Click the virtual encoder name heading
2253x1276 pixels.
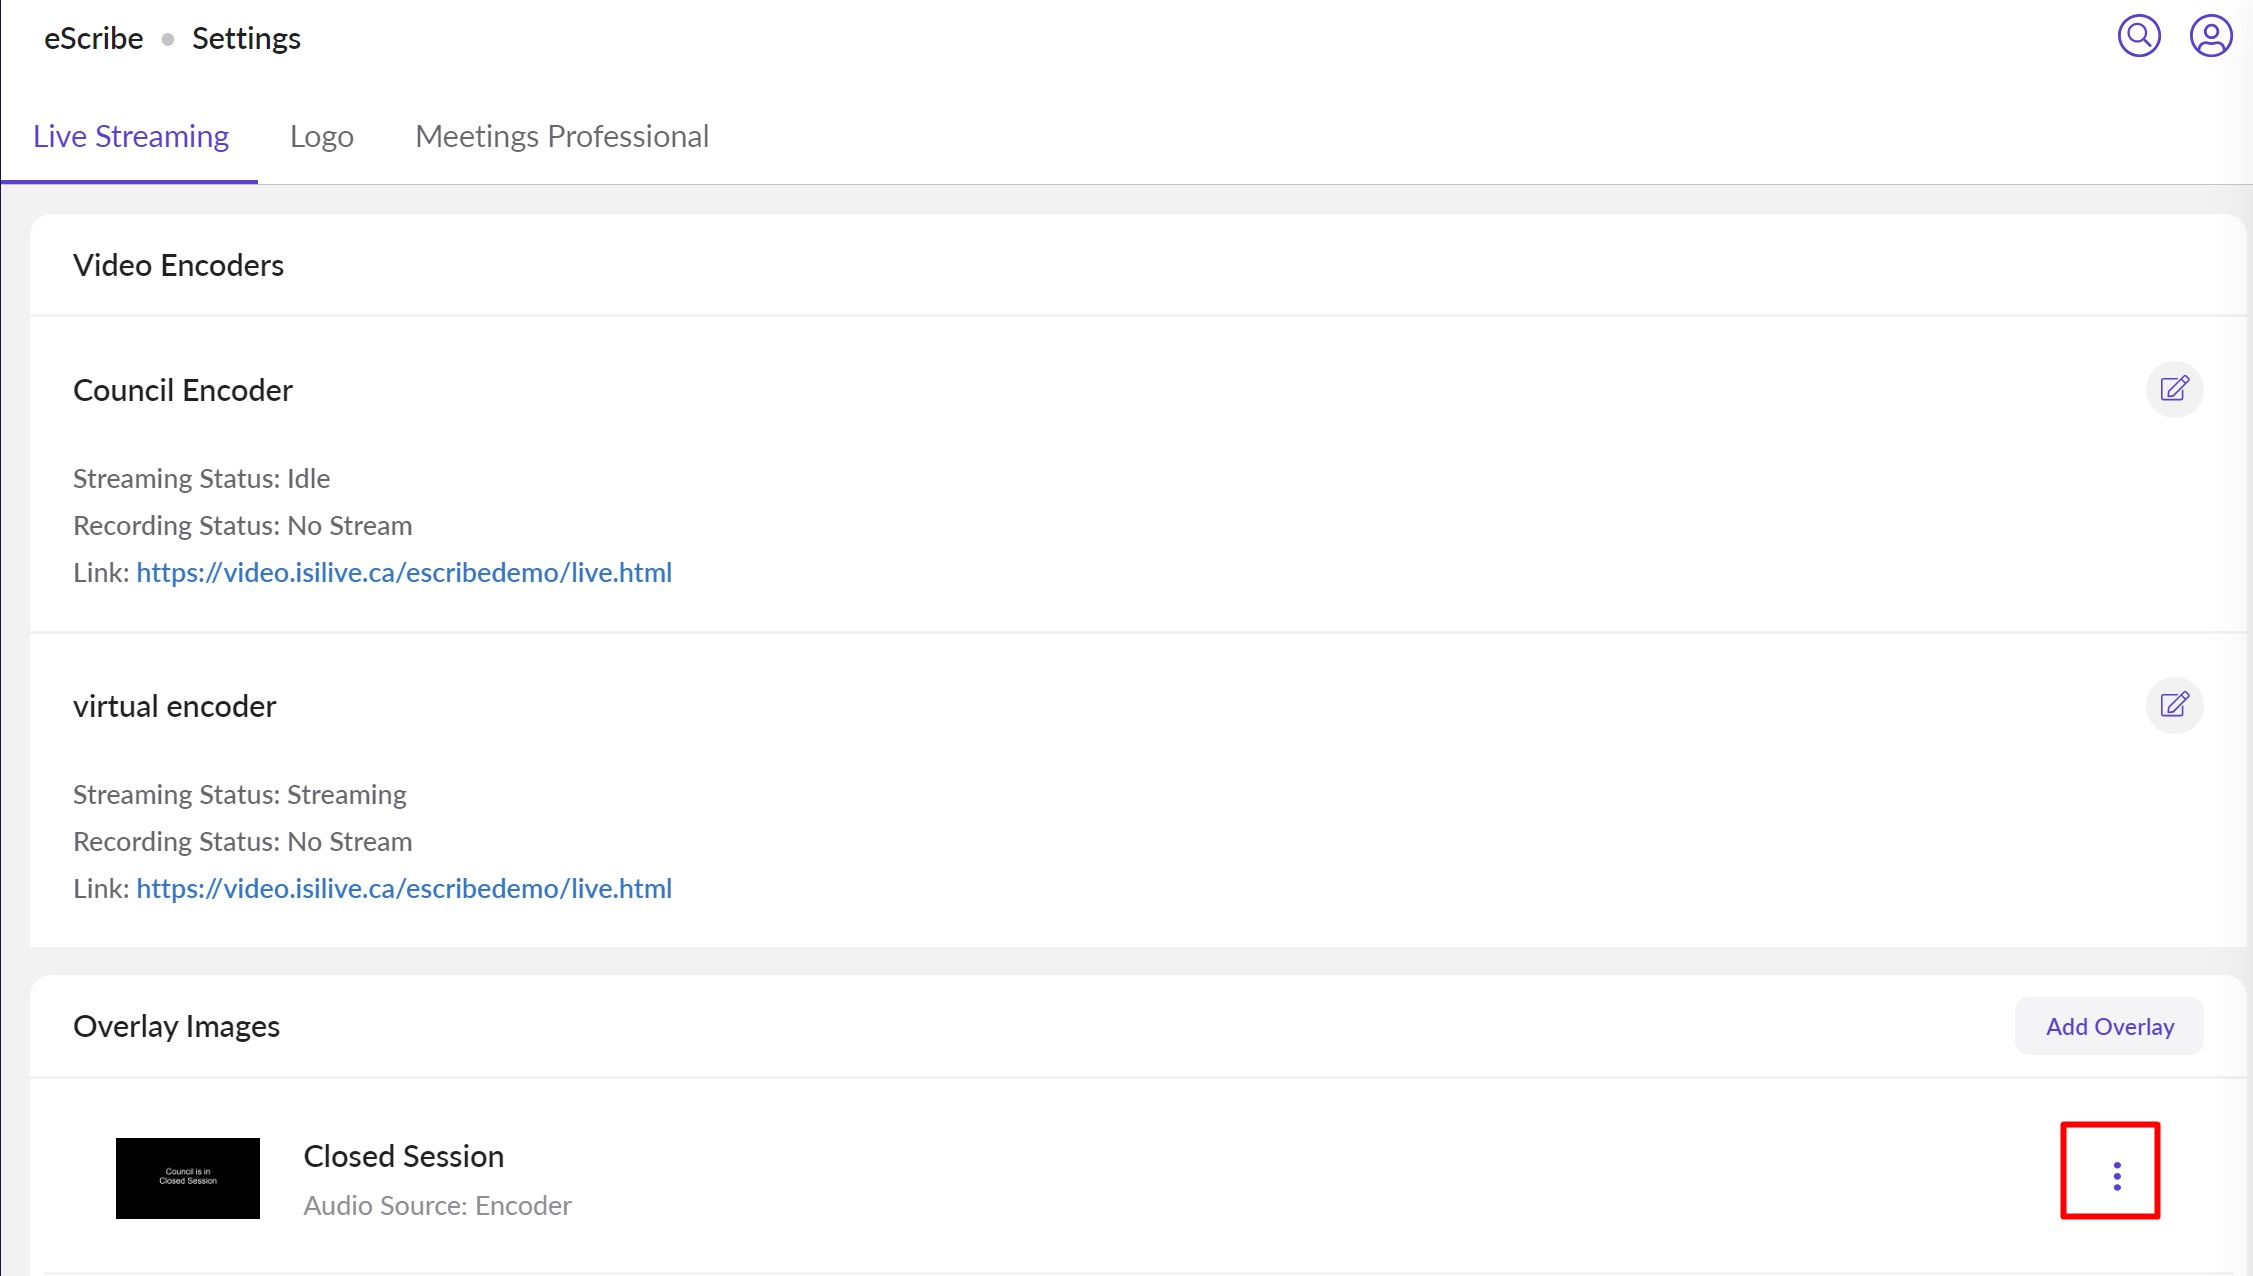(175, 706)
